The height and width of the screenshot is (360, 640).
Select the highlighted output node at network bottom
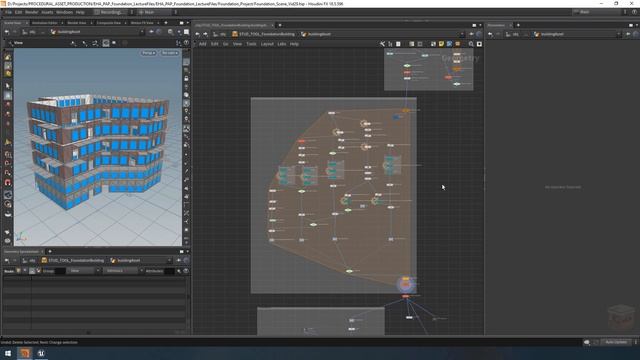(406, 283)
